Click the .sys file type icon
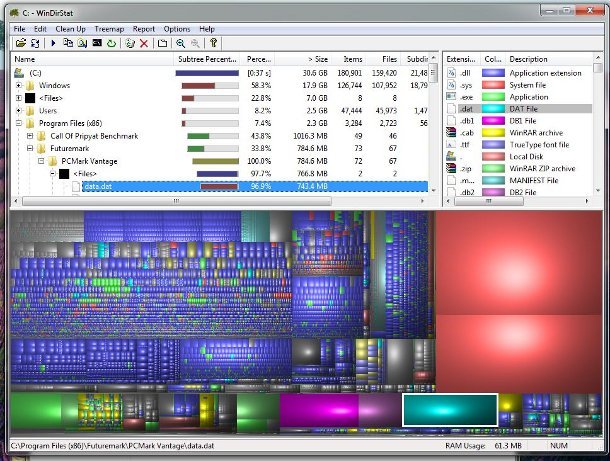610x461 pixels. point(451,85)
